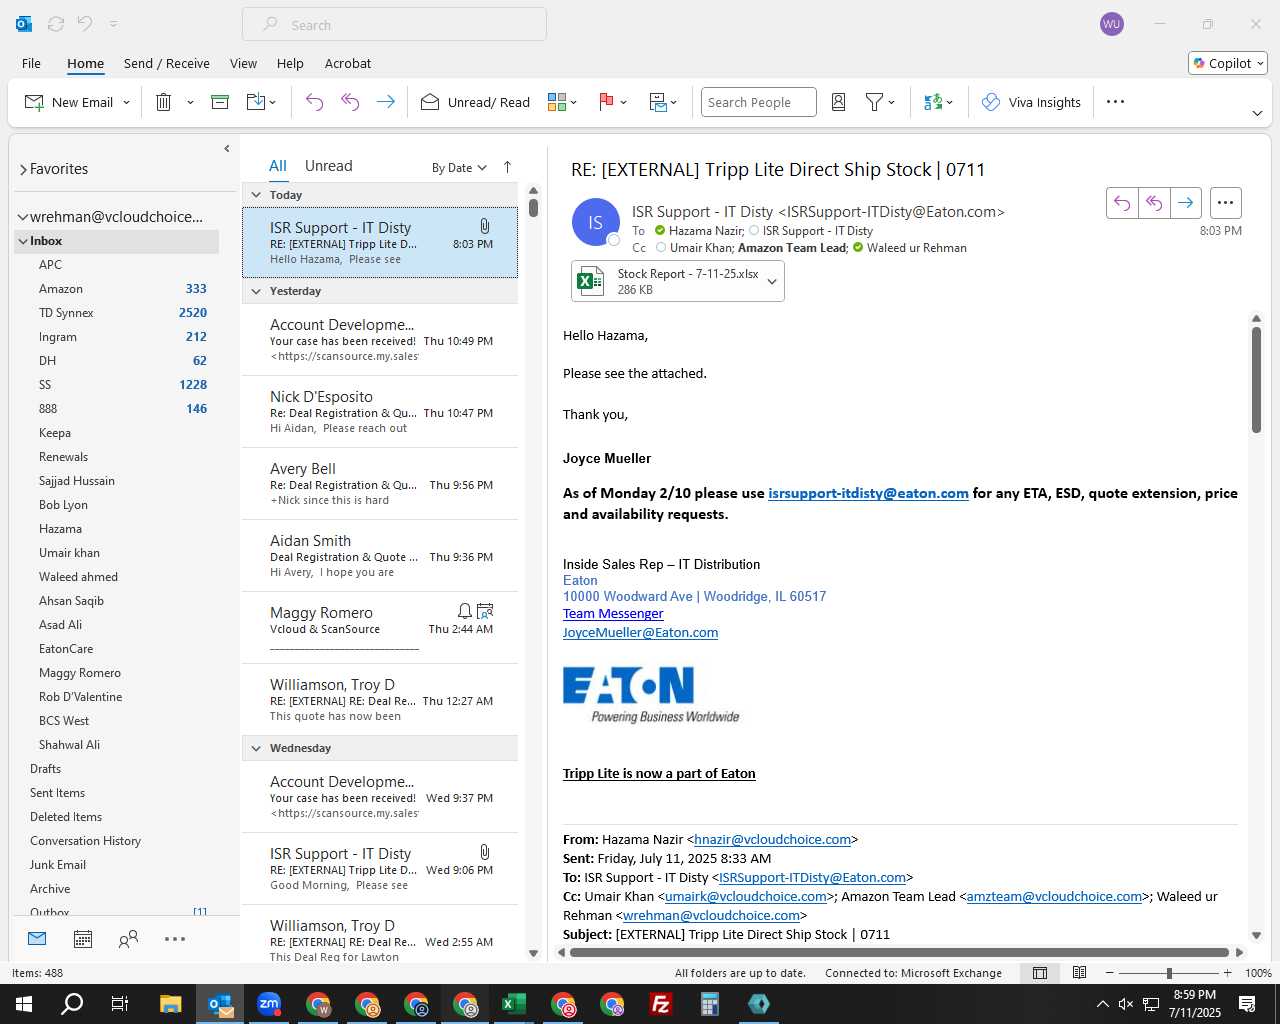Click the Filter Email funnel icon
The height and width of the screenshot is (1024, 1280).
pyautogui.click(x=874, y=102)
